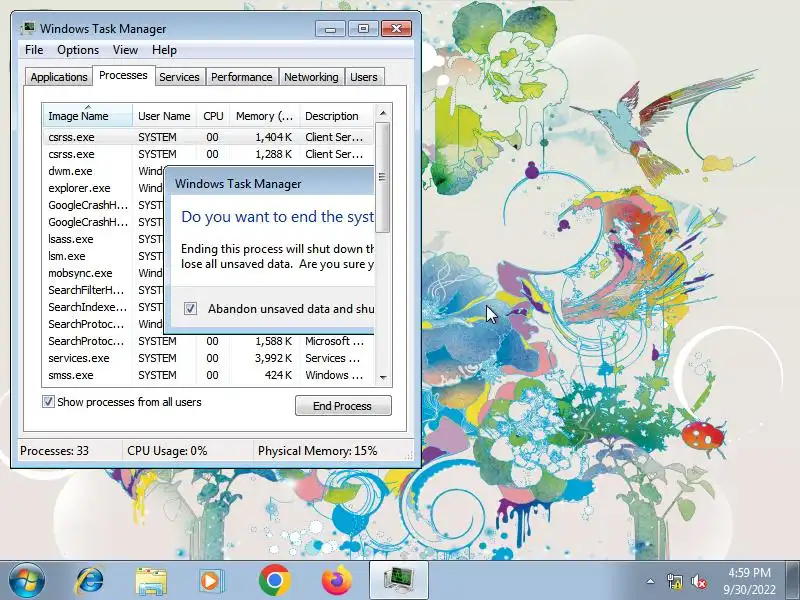This screenshot has height=600, width=800.
Task: Click process list scroll down arrow
Action: [x=383, y=378]
